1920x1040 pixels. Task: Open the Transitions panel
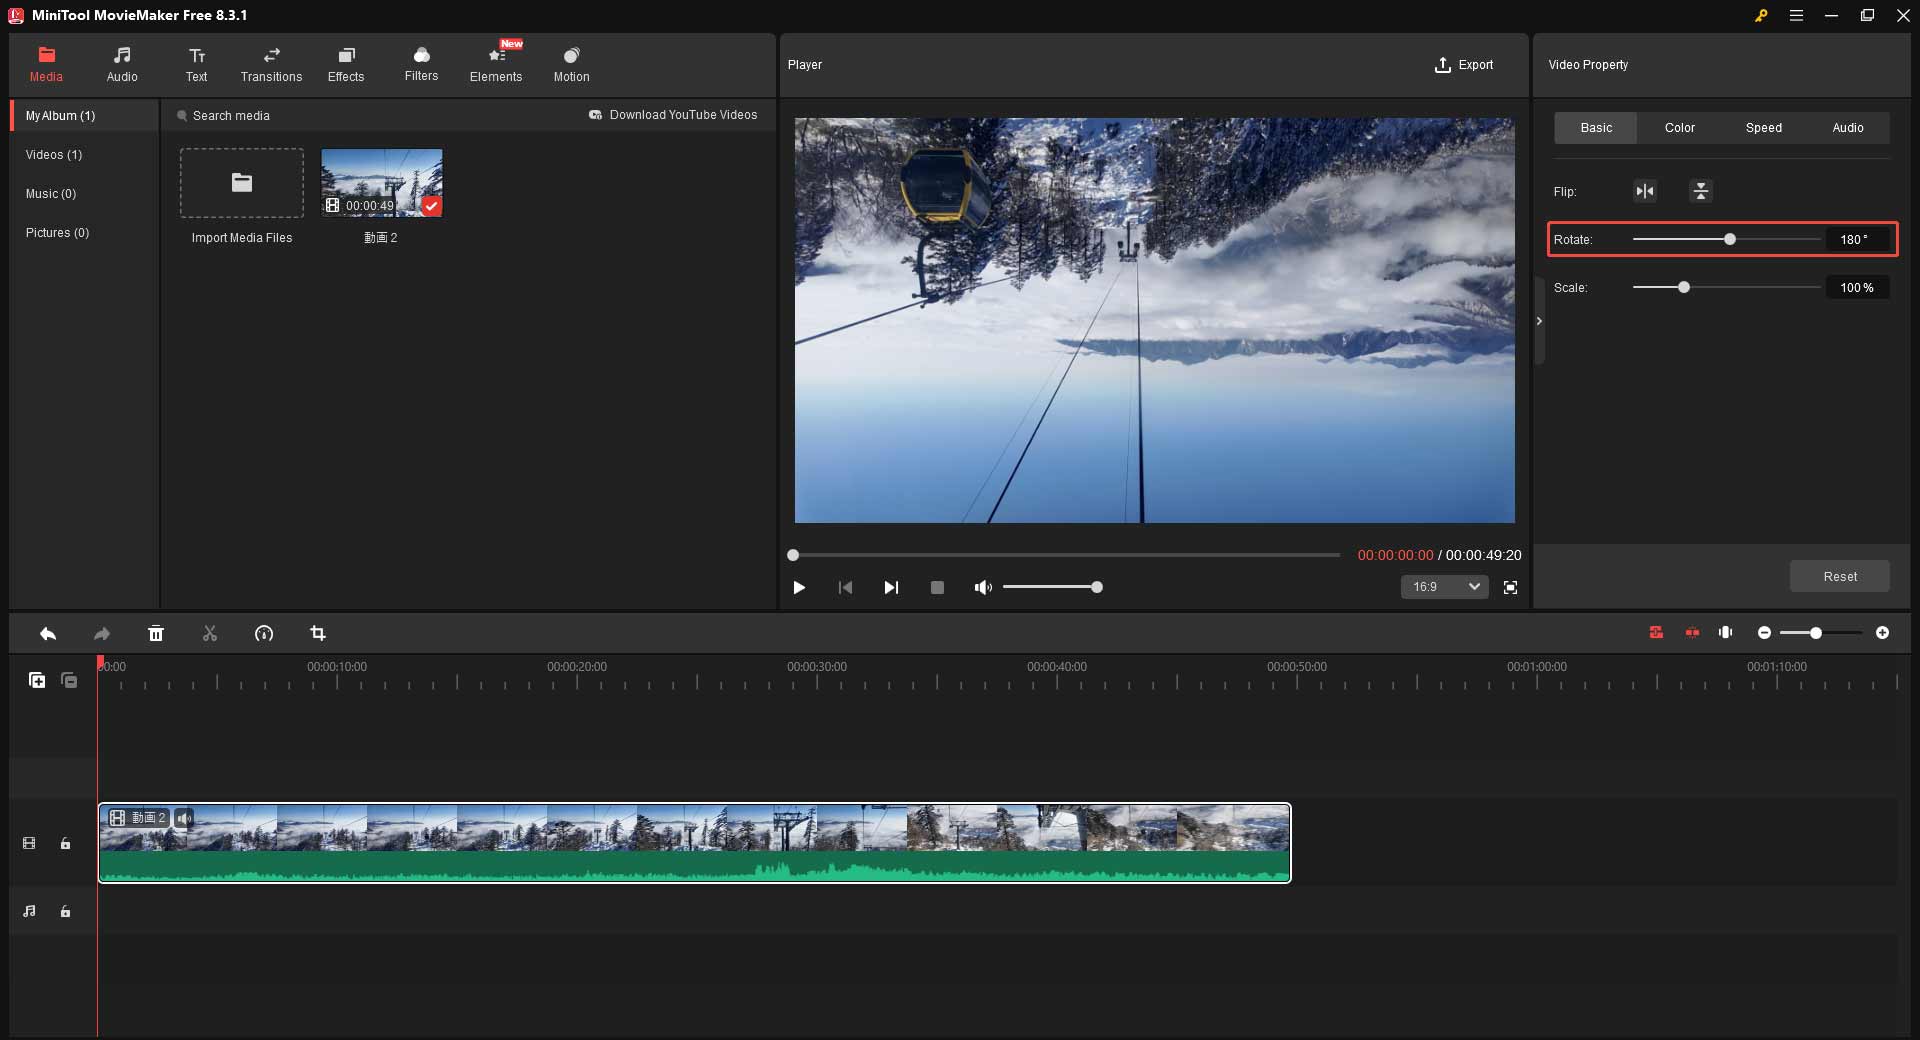pos(271,64)
